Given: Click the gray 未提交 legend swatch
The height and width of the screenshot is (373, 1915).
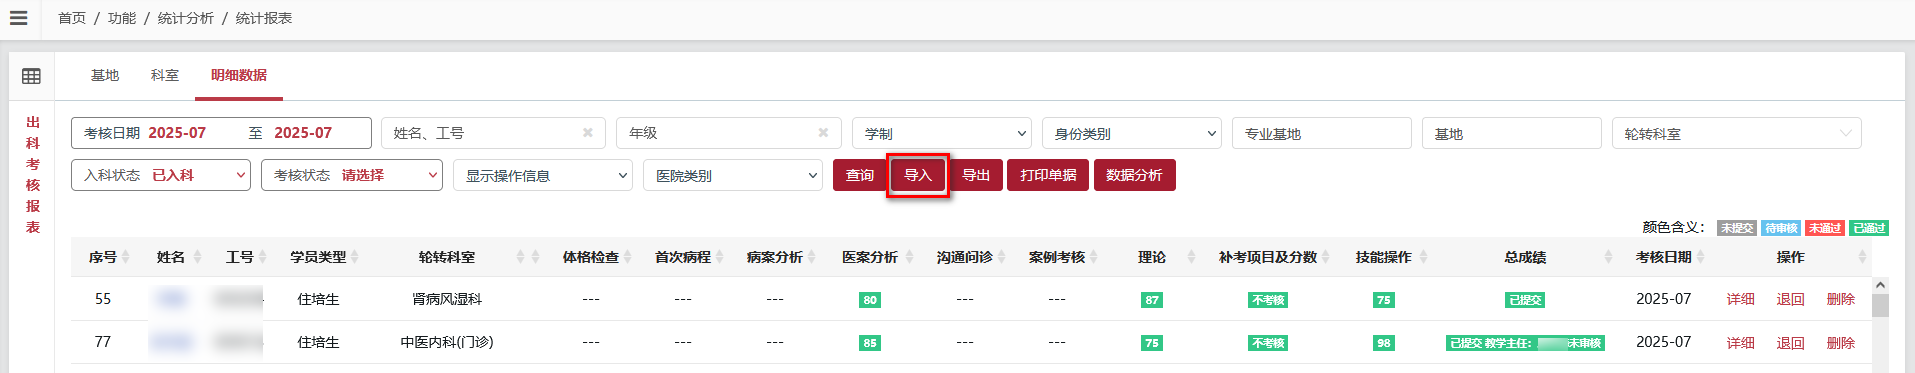Looking at the screenshot, I should tap(1737, 228).
